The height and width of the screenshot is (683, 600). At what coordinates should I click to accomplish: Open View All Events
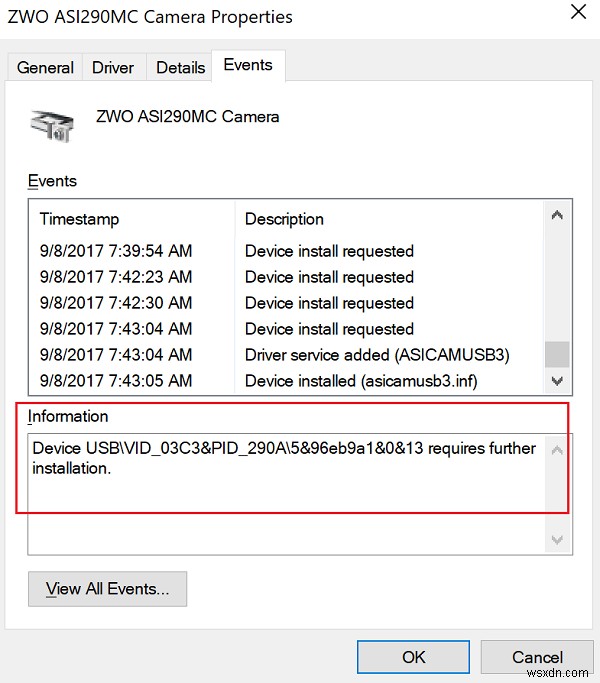pyautogui.click(x=108, y=589)
